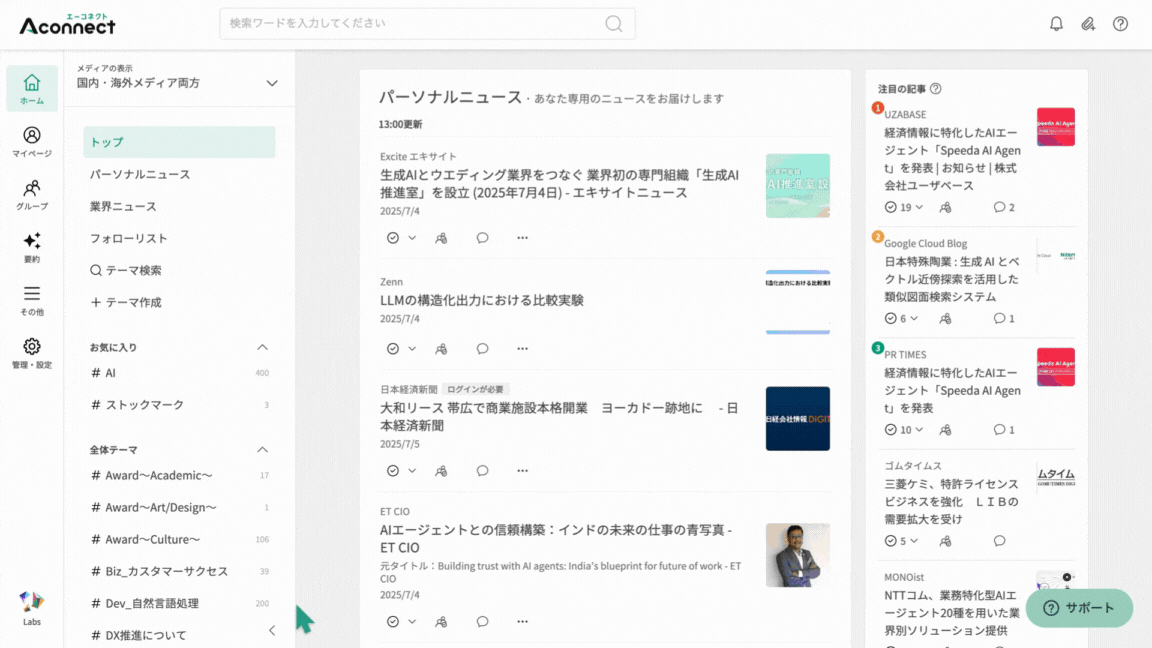Mark the 日本経済新聞 article as read
The width and height of the screenshot is (1152, 648).
[x=393, y=471]
